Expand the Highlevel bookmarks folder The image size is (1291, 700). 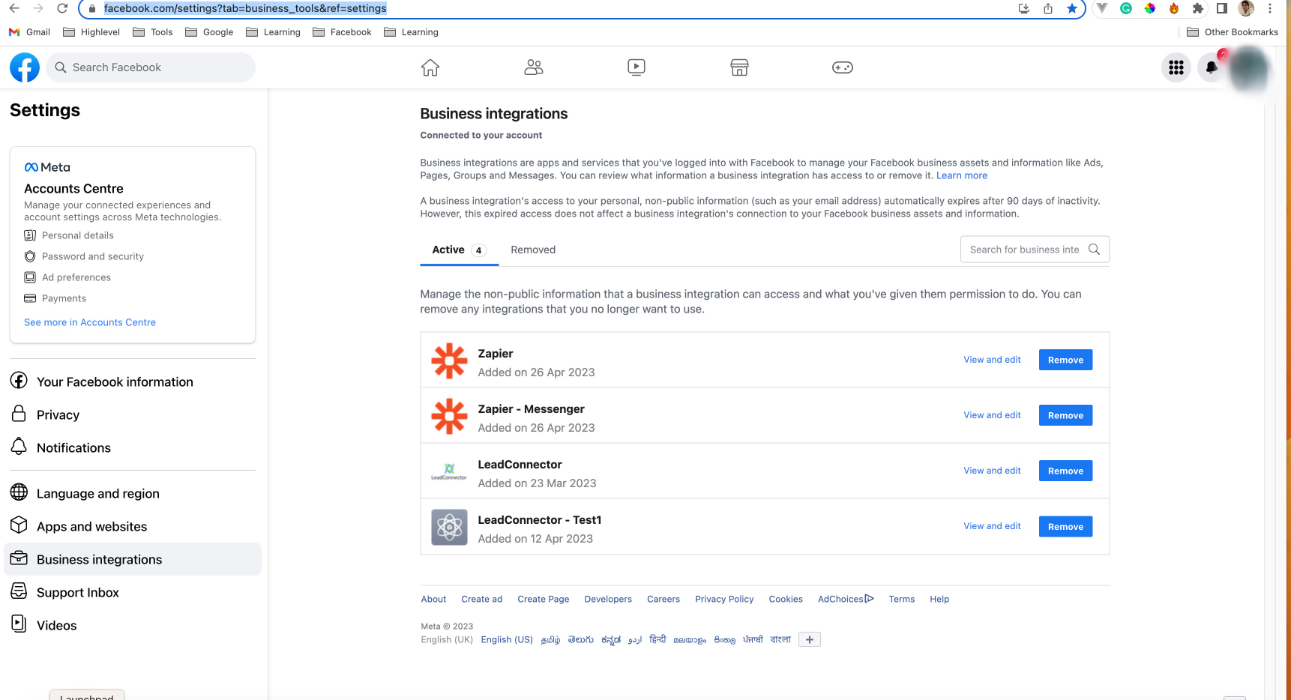pos(91,32)
